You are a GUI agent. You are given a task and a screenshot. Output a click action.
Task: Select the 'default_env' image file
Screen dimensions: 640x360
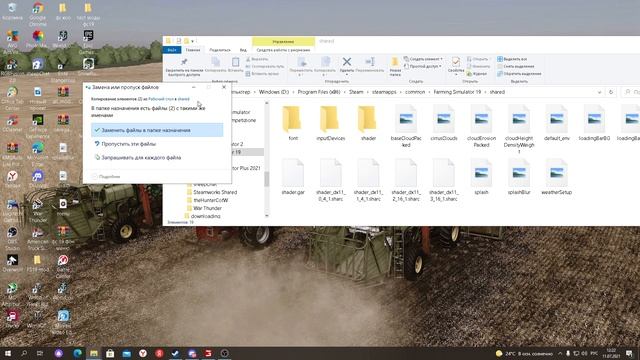557,123
